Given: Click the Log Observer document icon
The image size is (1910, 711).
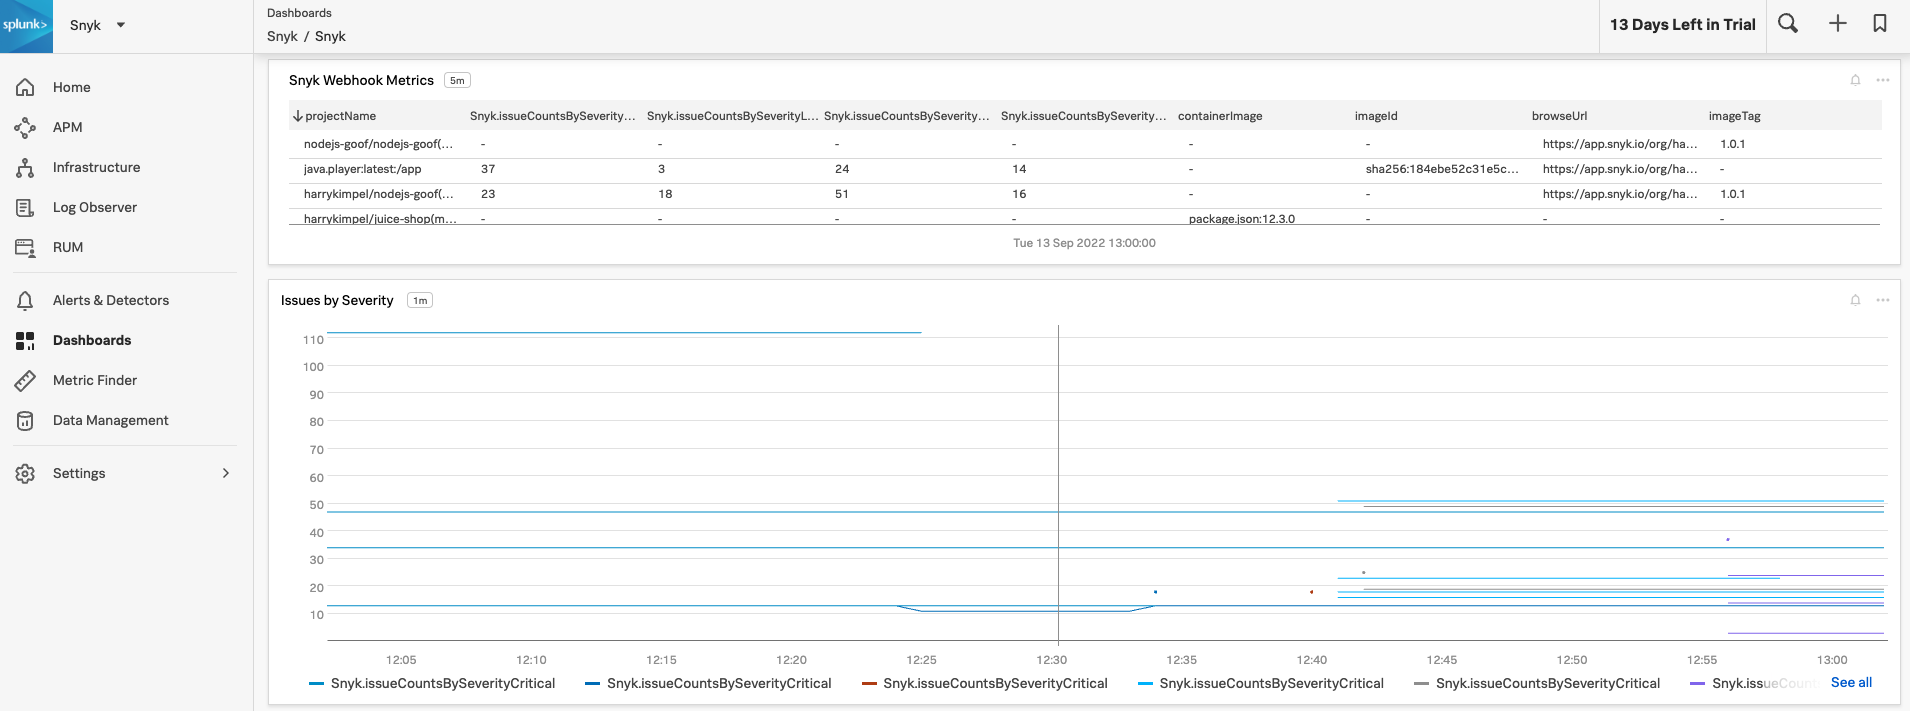Looking at the screenshot, I should click(x=25, y=208).
